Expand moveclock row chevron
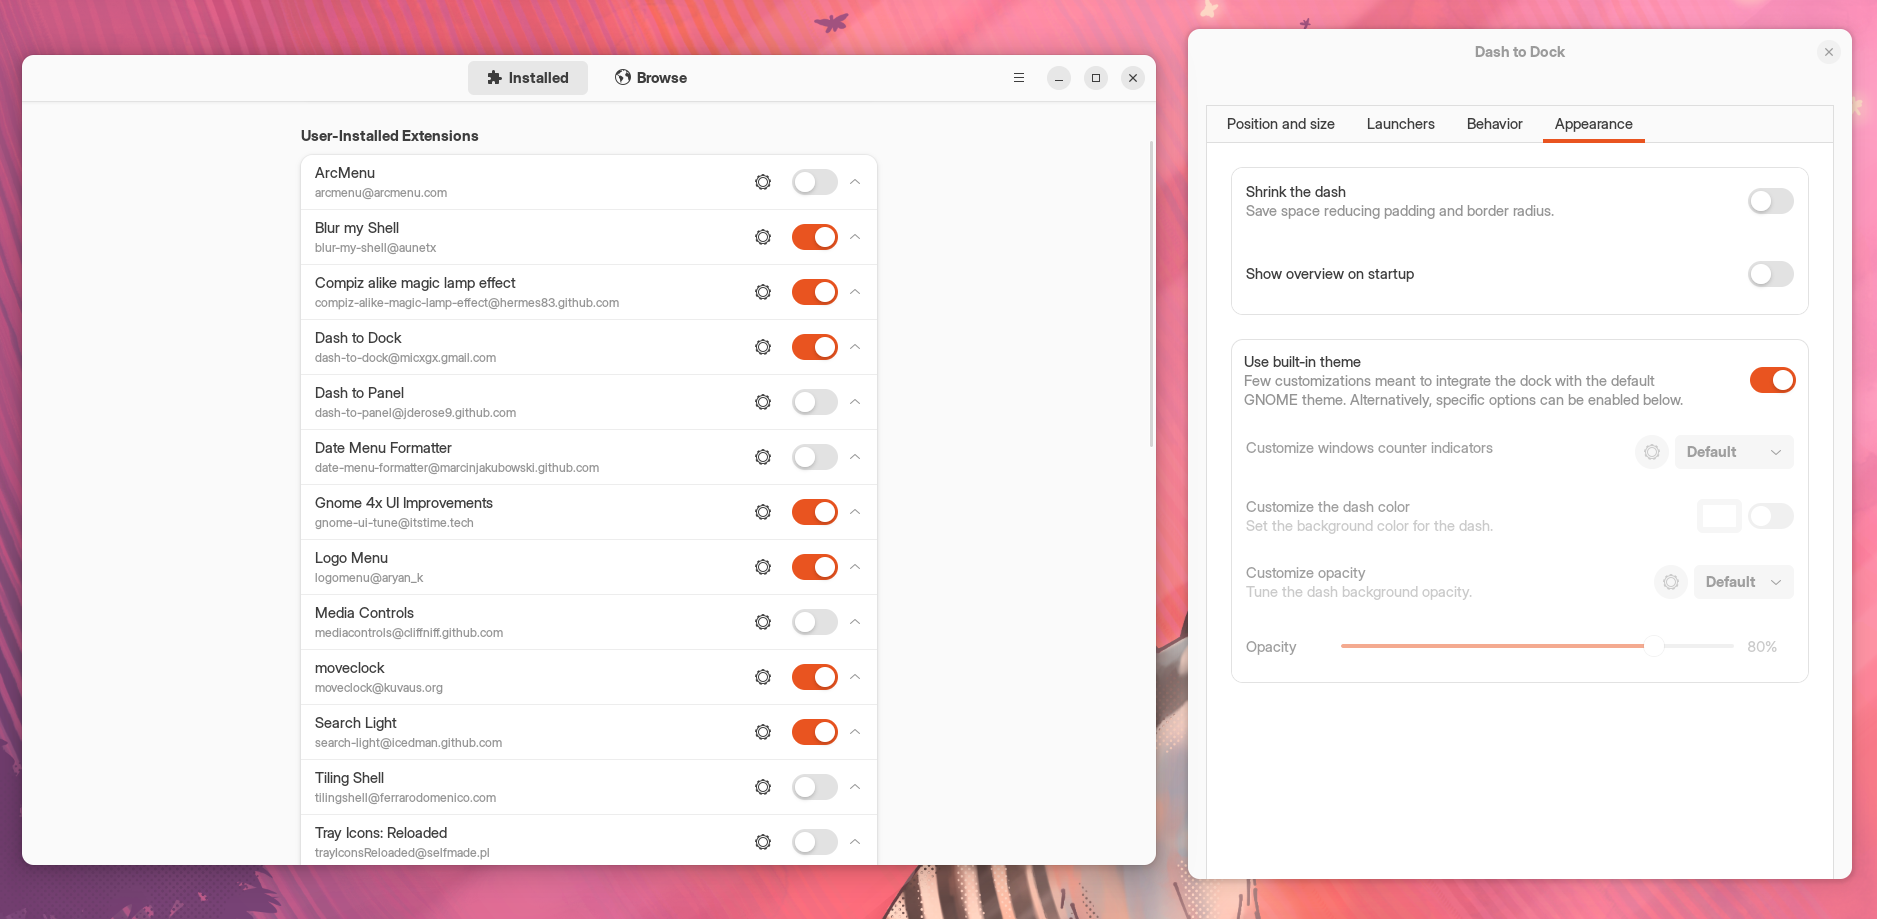 (855, 677)
